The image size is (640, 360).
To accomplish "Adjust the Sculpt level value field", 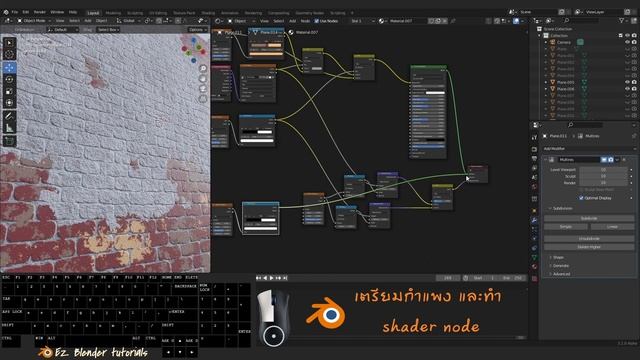I will pos(604,176).
